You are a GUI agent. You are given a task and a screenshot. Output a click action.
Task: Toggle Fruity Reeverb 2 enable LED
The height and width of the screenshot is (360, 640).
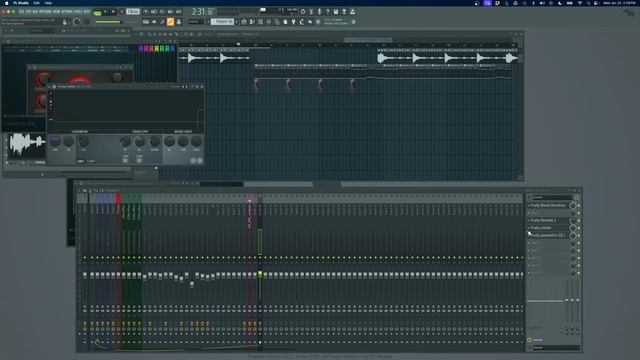(579, 220)
